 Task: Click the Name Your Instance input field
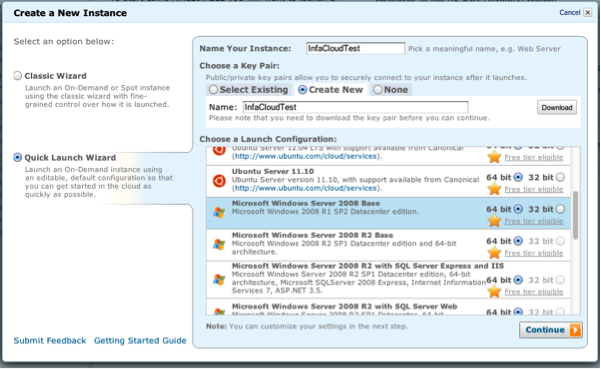coord(355,48)
